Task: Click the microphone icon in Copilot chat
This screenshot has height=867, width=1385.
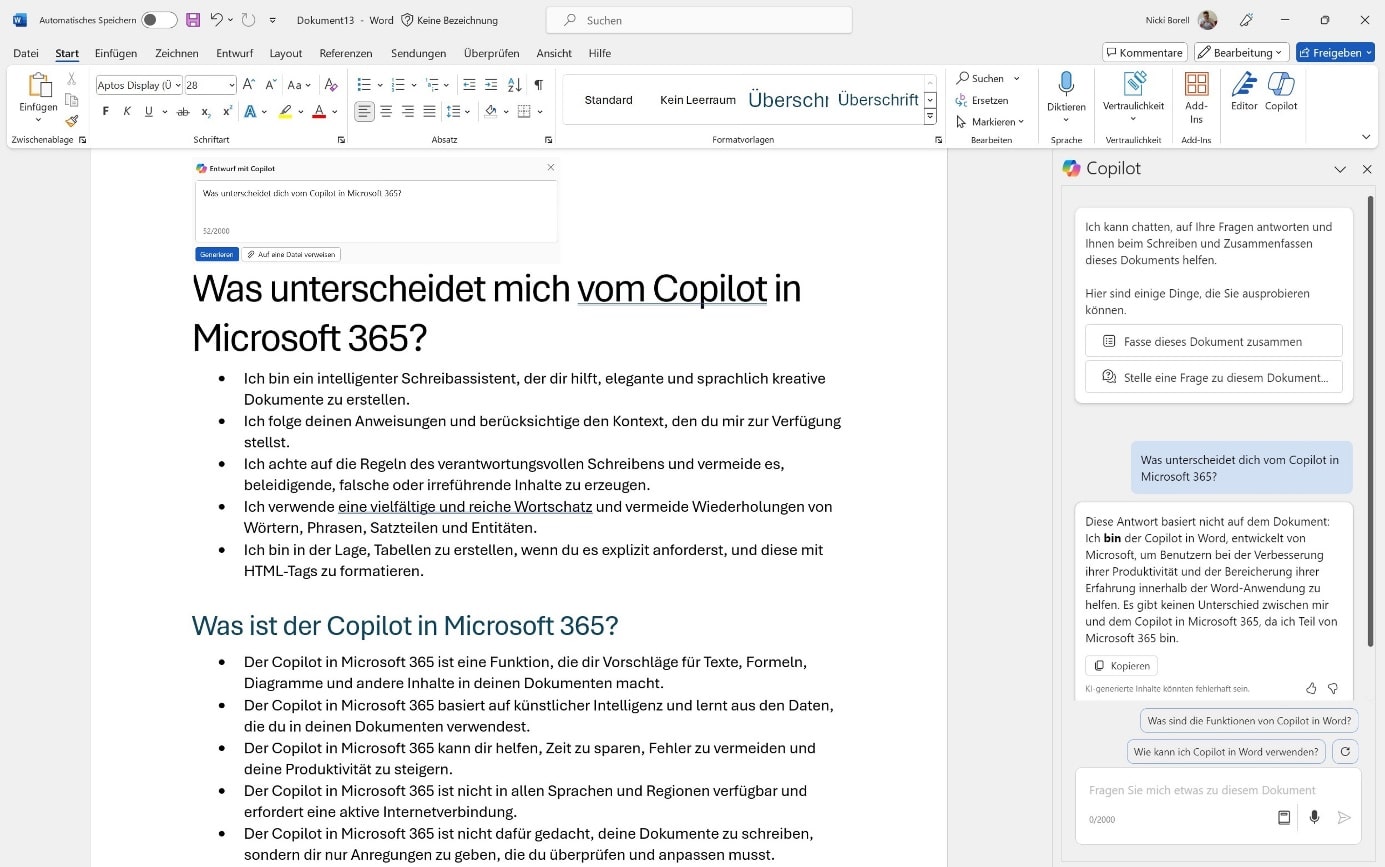Action: (1314, 818)
